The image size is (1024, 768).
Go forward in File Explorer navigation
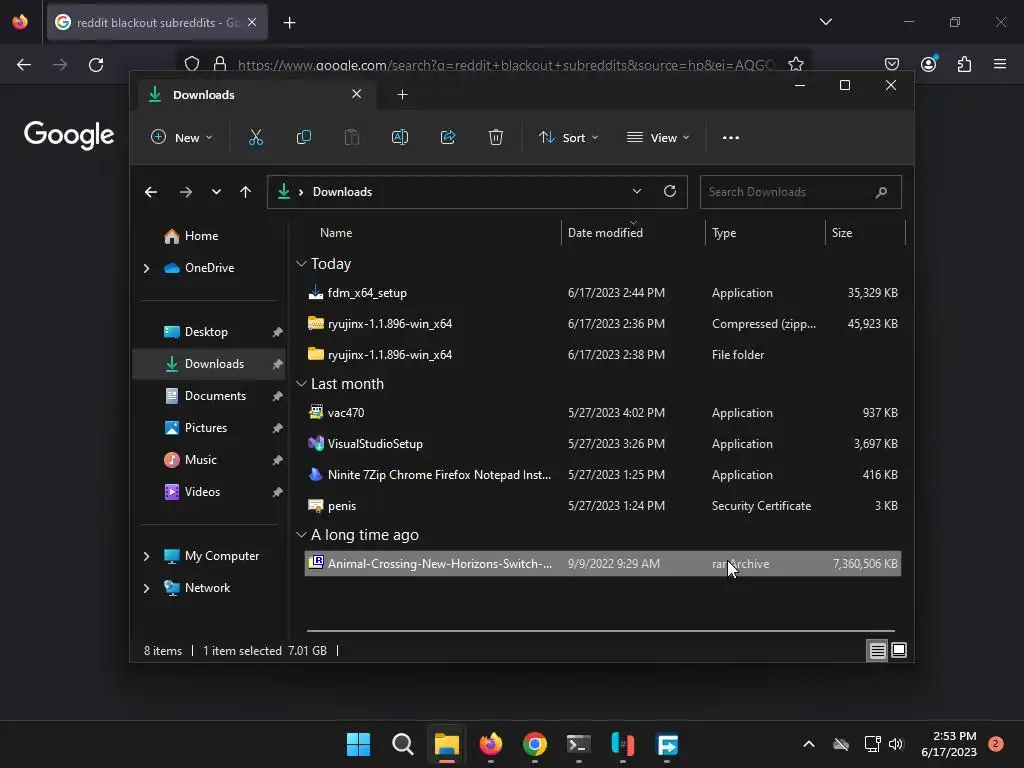(x=185, y=192)
